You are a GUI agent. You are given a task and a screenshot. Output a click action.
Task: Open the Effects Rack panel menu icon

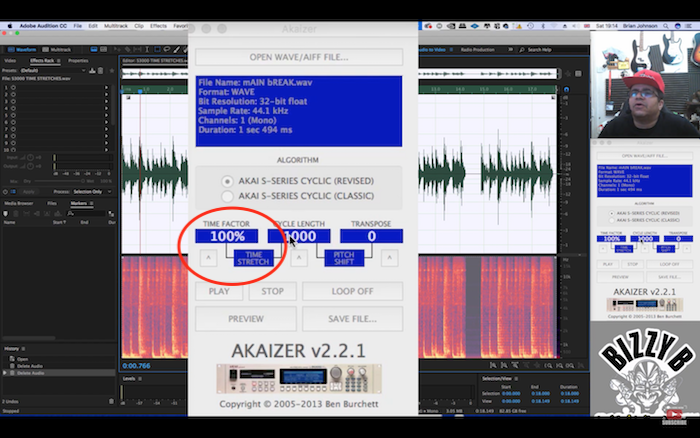58,61
